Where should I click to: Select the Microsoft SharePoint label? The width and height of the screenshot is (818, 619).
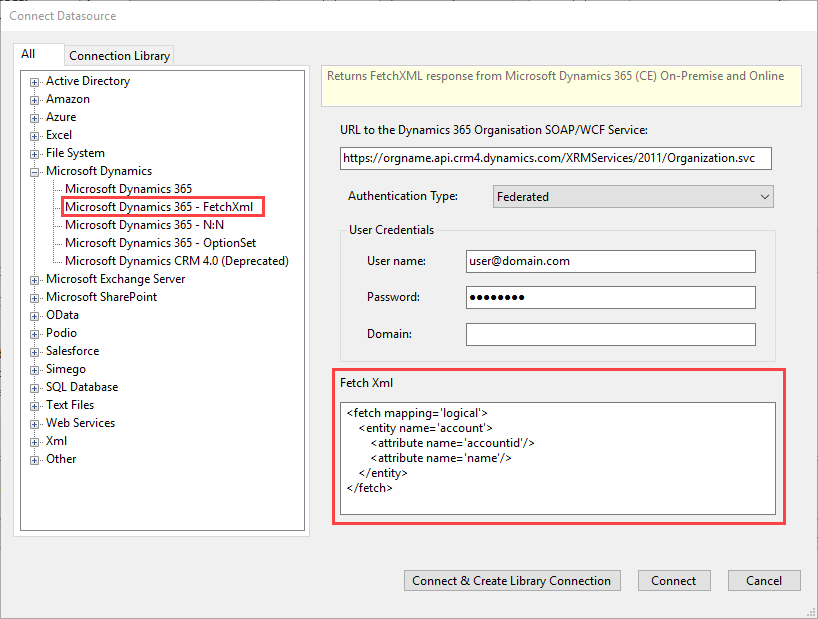101,297
